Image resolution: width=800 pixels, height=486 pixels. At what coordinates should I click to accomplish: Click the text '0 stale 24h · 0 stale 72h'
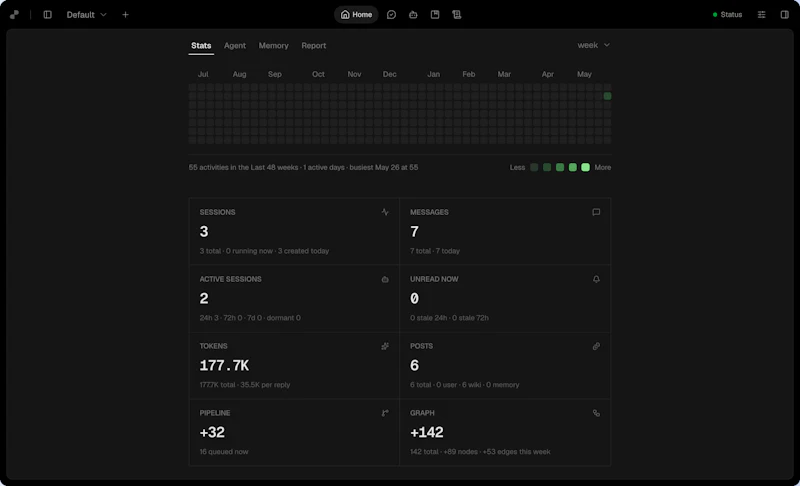[449, 318]
